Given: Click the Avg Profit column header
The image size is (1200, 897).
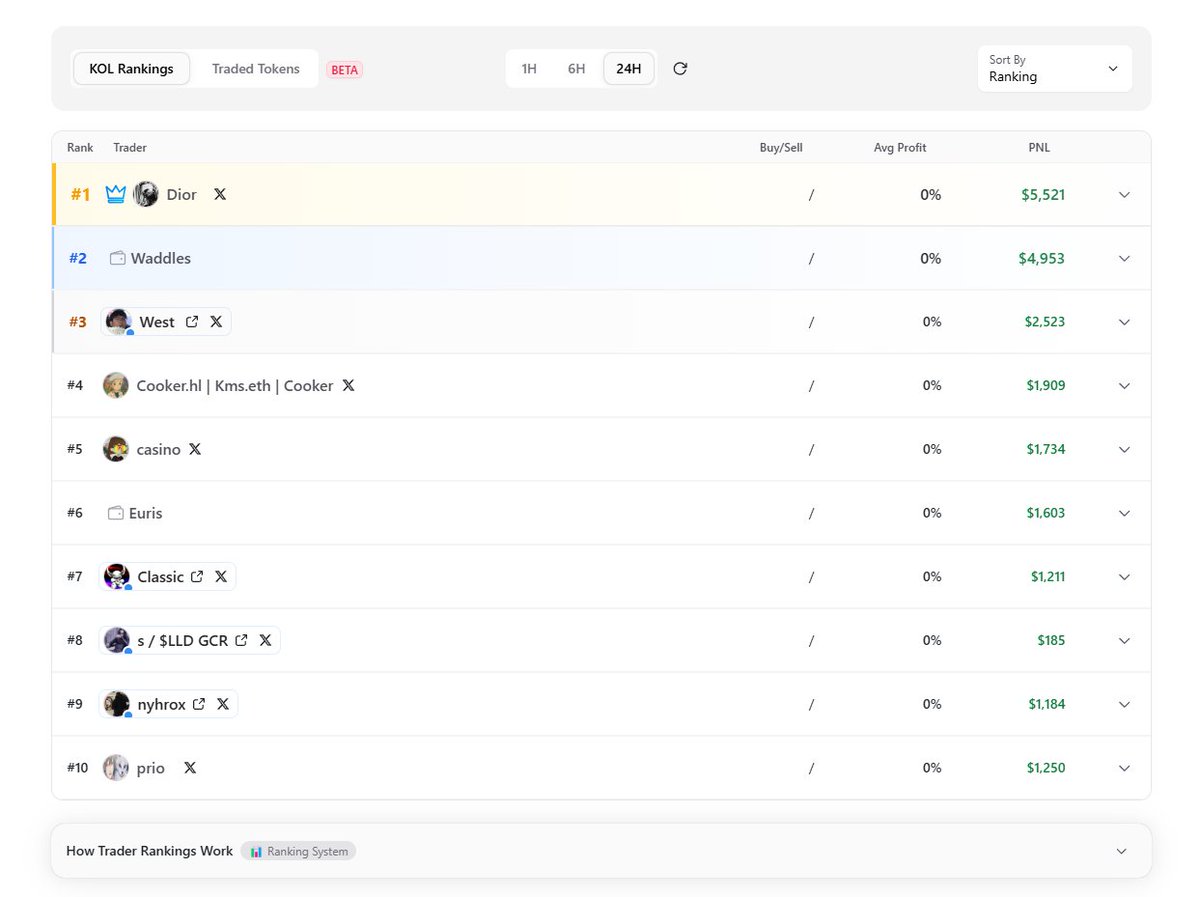Looking at the screenshot, I should click(x=900, y=148).
